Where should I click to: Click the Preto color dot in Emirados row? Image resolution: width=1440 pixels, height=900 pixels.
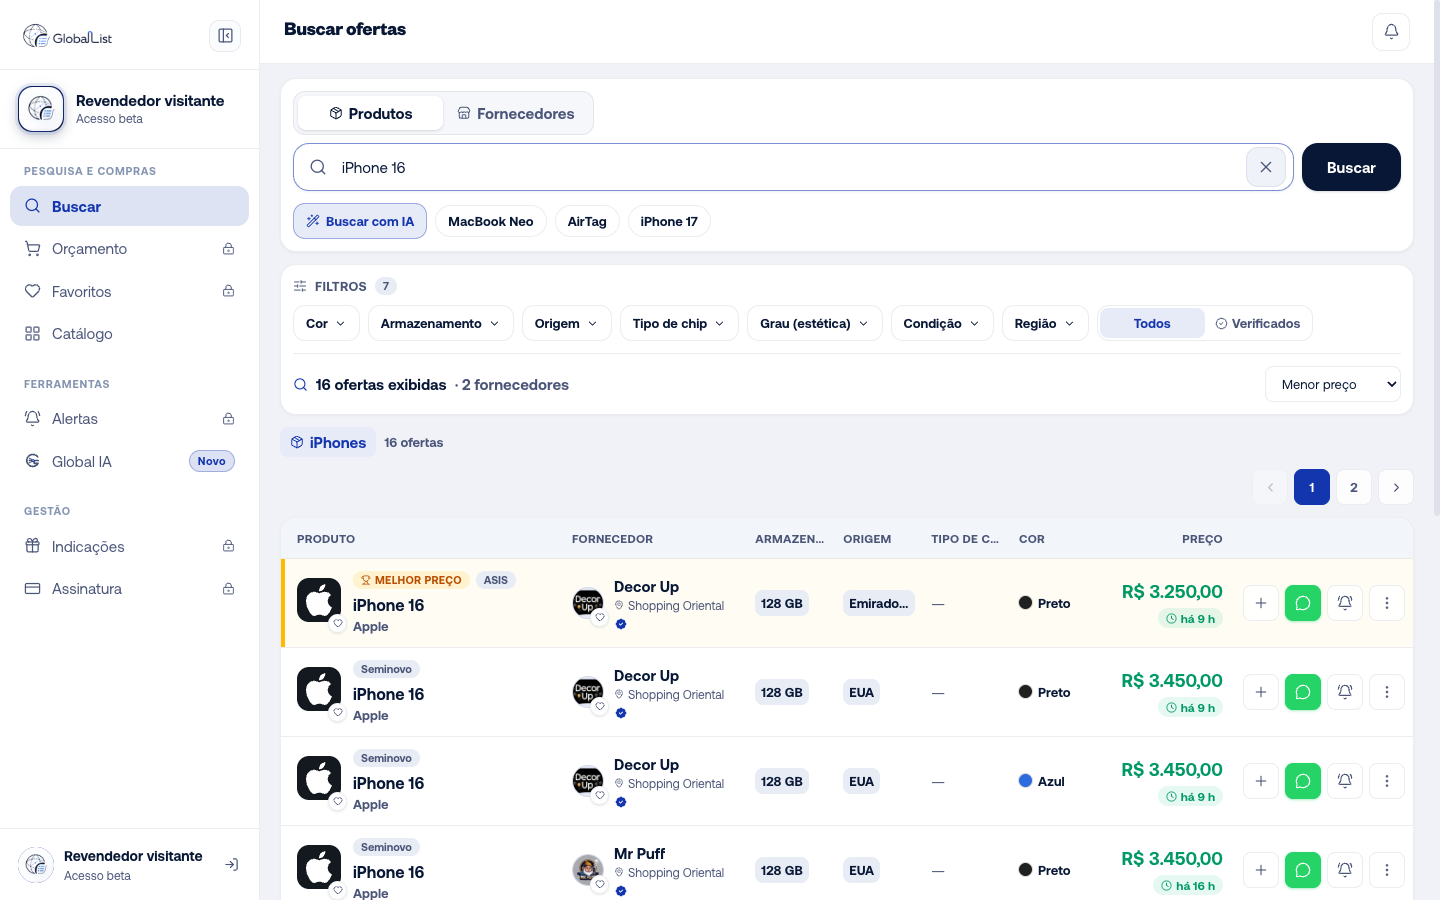(x=1025, y=603)
